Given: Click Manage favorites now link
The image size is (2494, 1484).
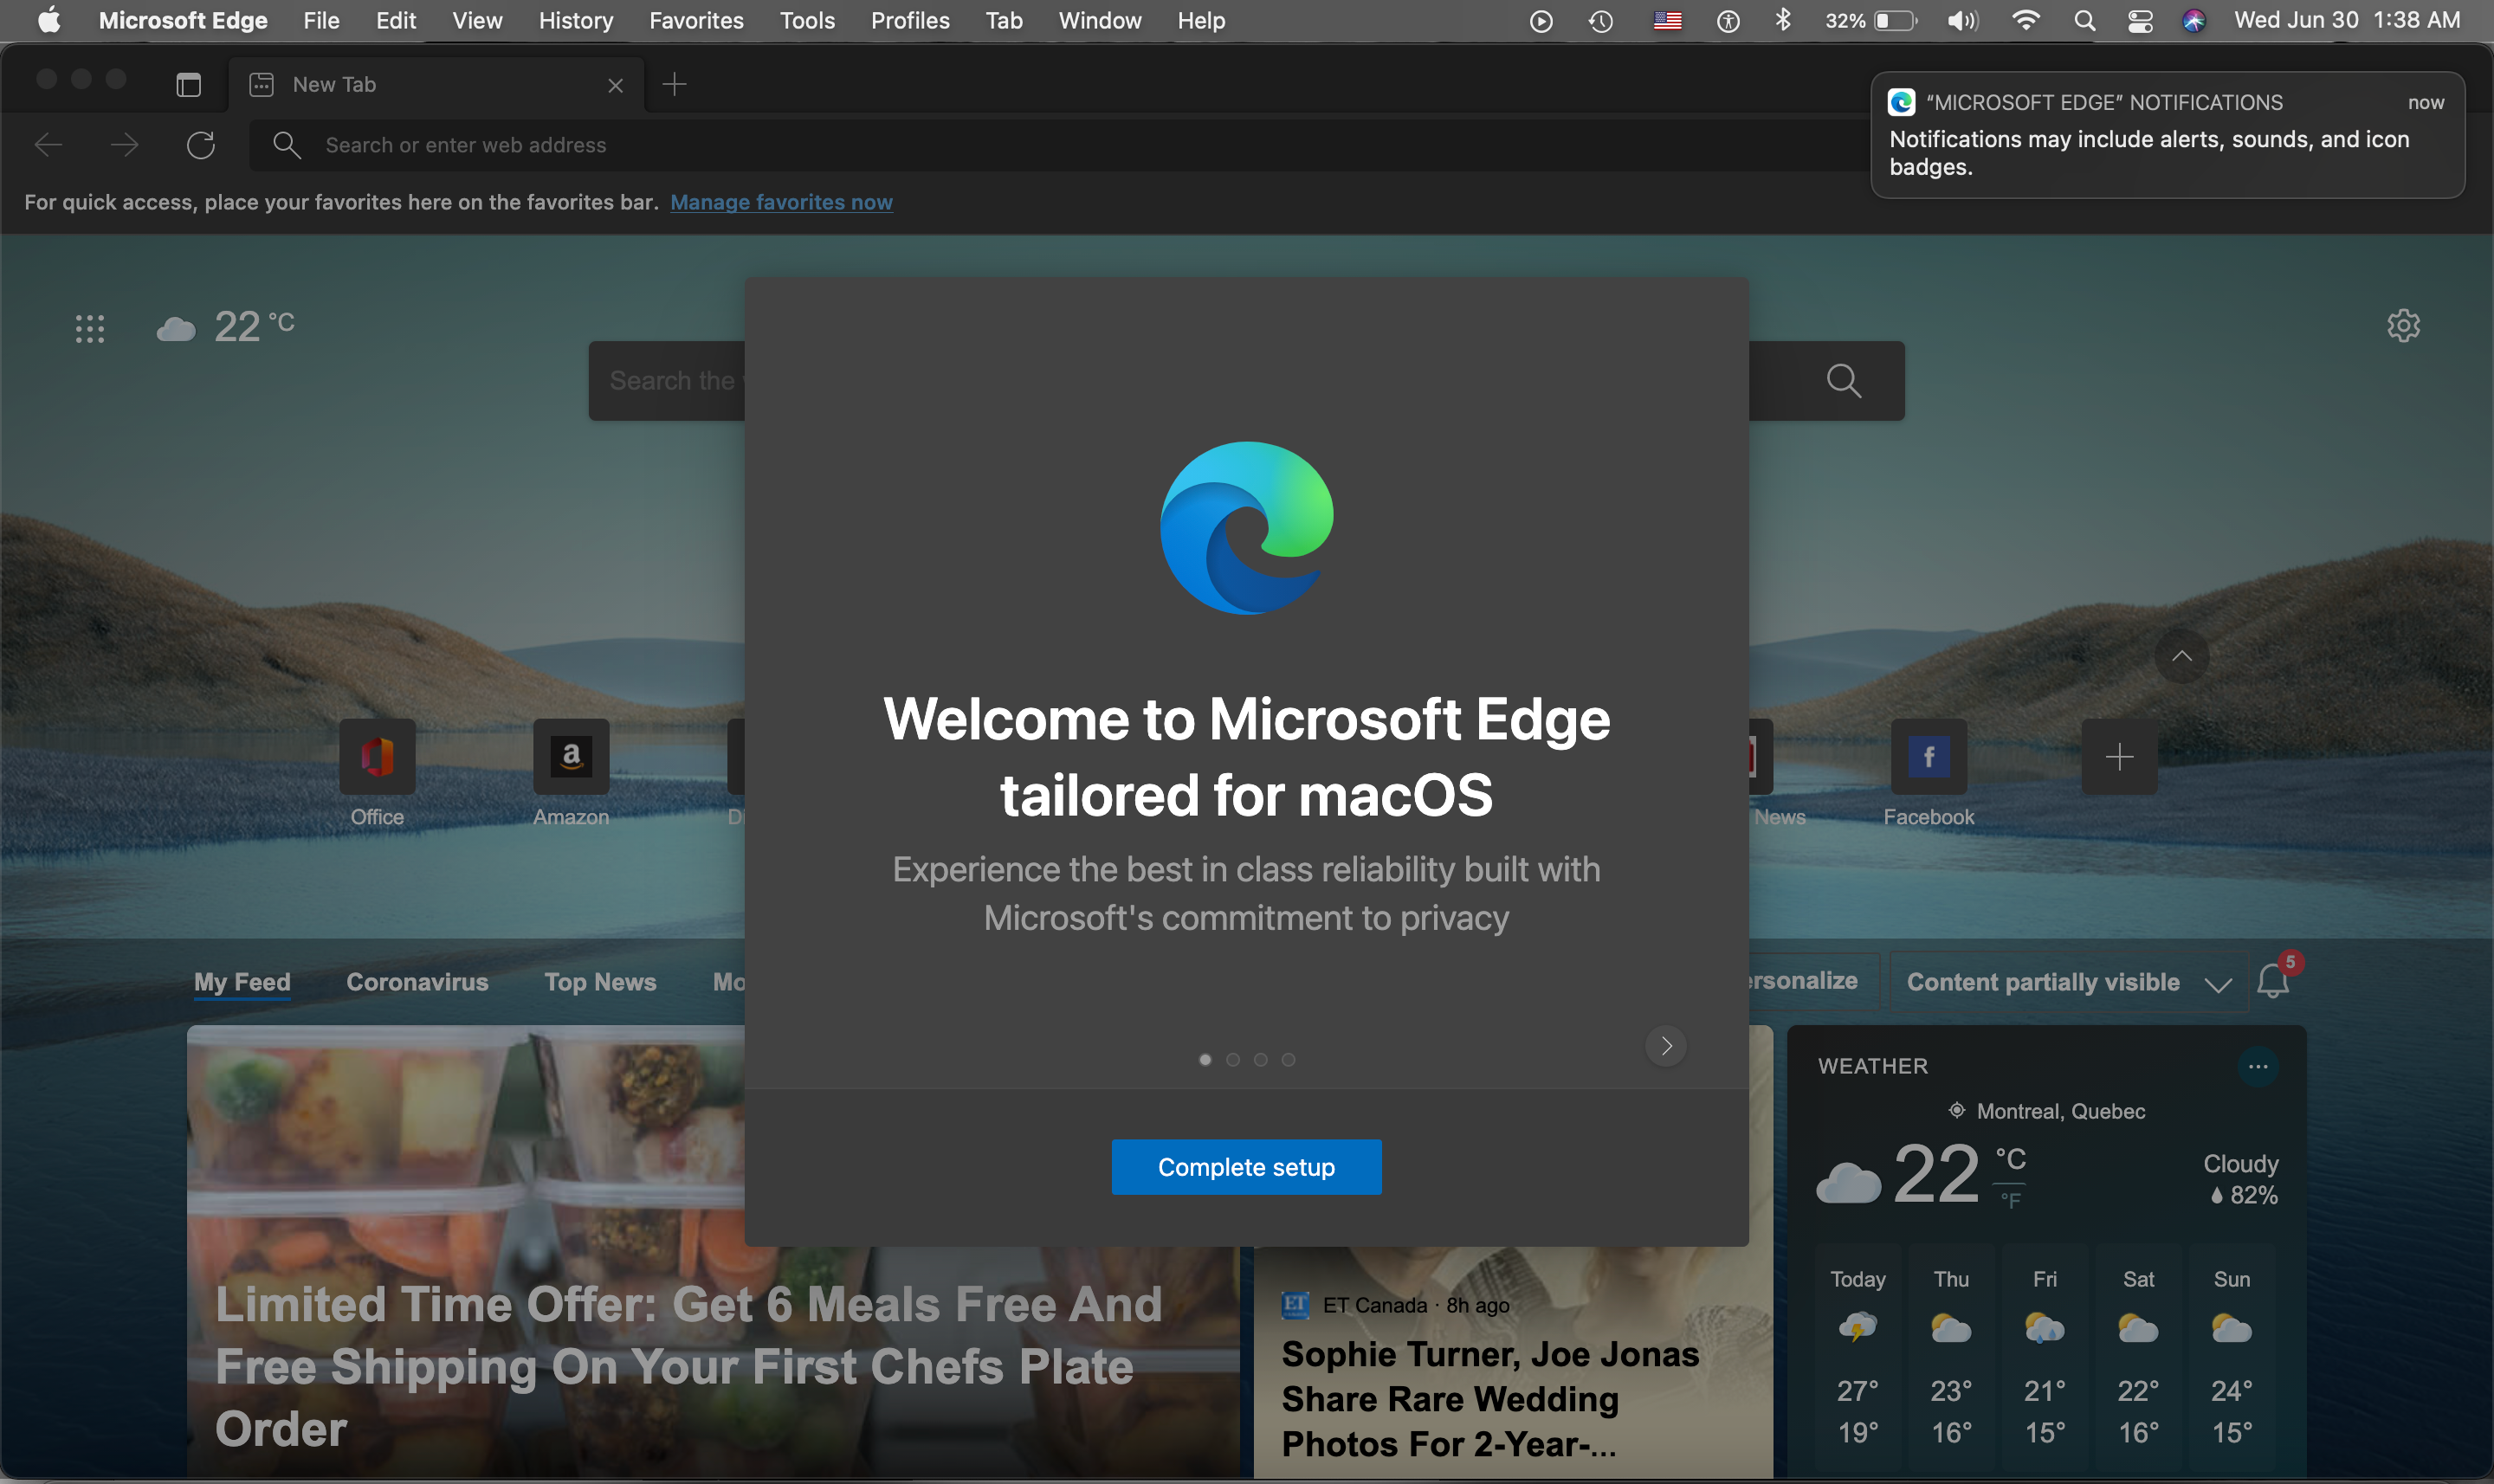Looking at the screenshot, I should 781,202.
